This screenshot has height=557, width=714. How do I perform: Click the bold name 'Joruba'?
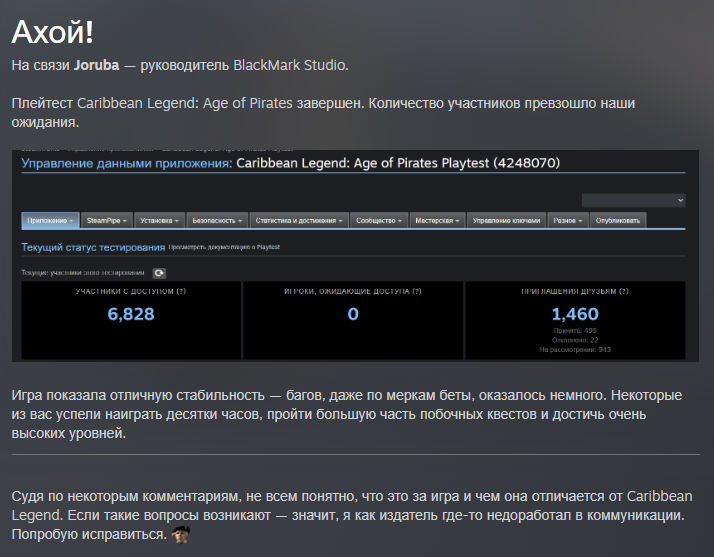tap(97, 65)
